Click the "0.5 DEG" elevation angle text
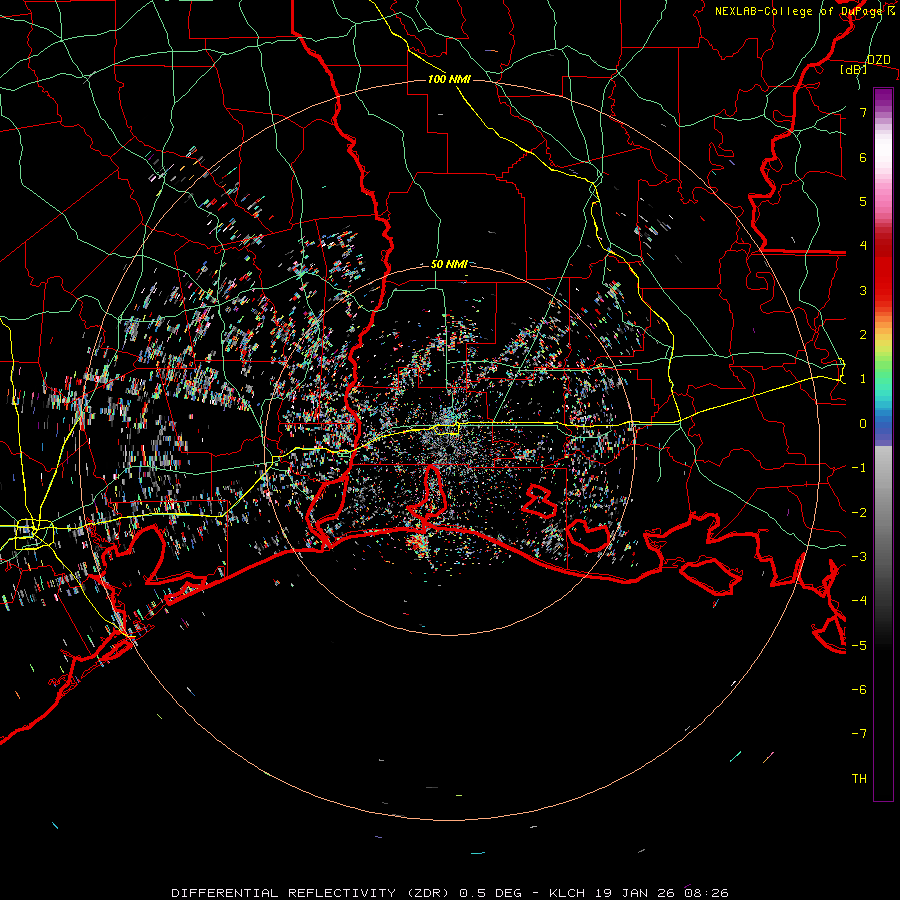 click(490, 893)
